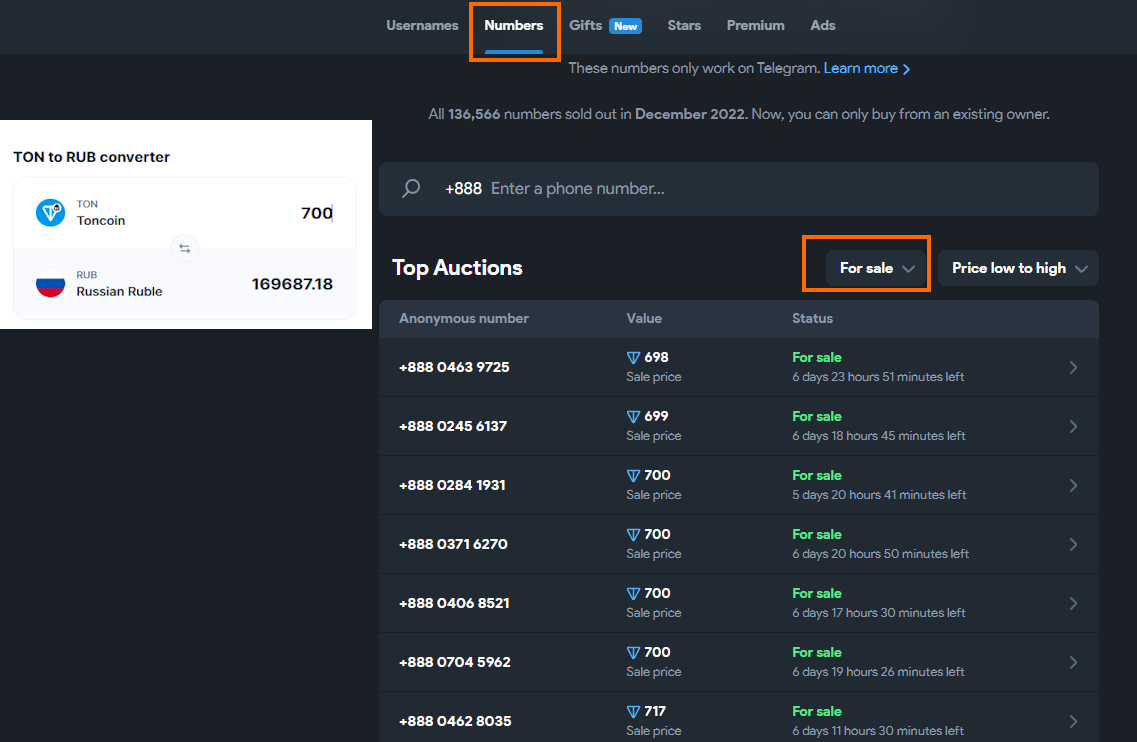Click the Anonymous number column header
Screen dimensions: 1137x742
click(463, 318)
